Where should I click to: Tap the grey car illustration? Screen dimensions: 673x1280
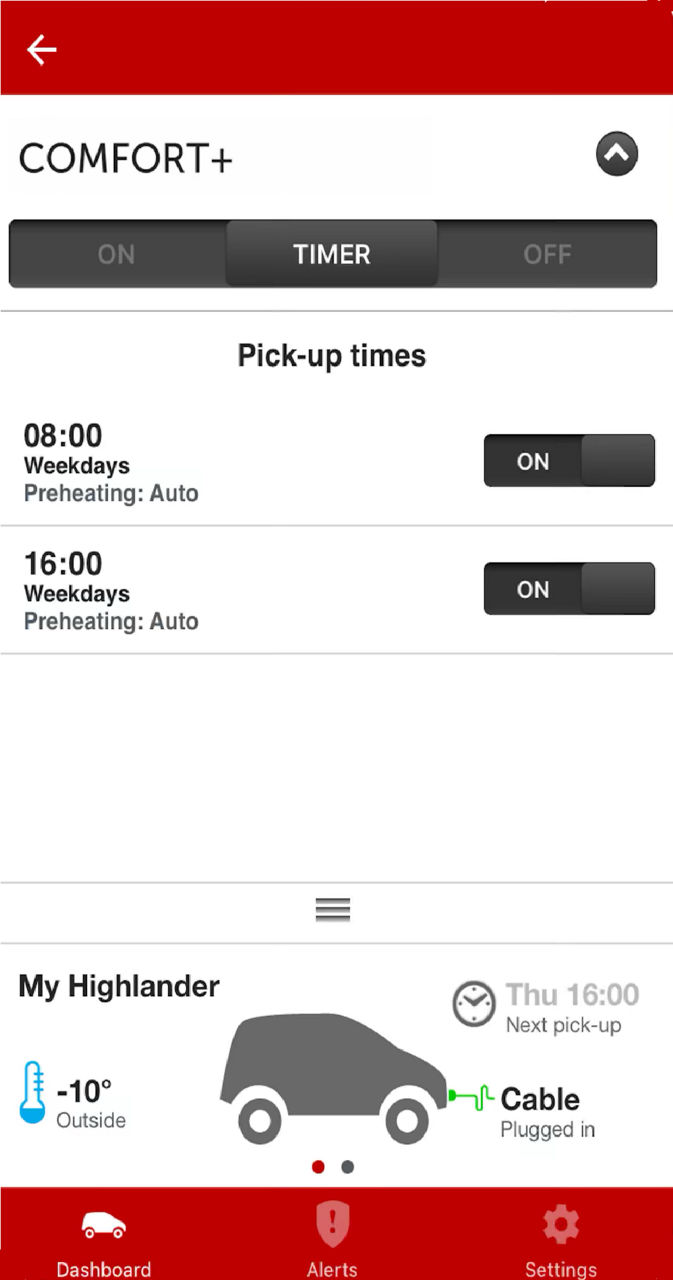pyautogui.click(x=333, y=1079)
